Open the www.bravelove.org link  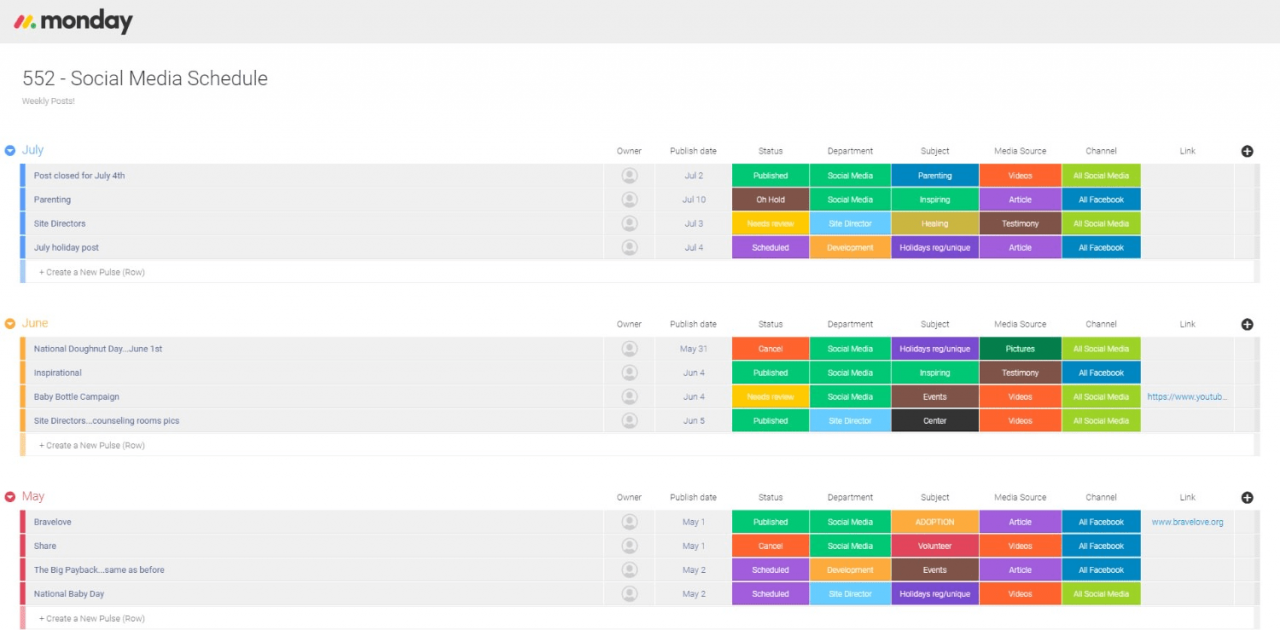point(1187,522)
